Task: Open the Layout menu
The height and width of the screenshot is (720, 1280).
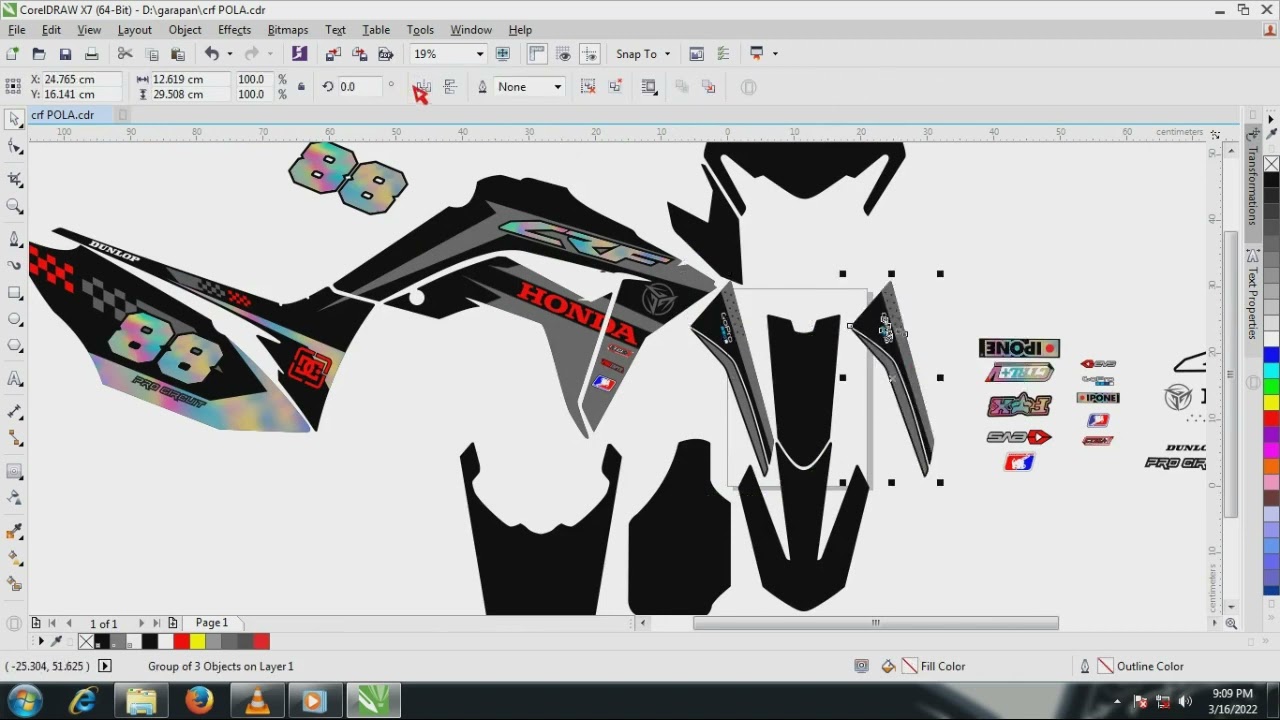Action: [135, 30]
